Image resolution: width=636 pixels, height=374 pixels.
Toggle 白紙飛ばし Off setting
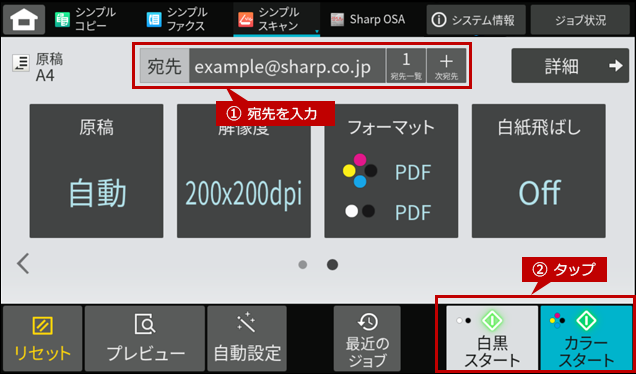click(539, 171)
